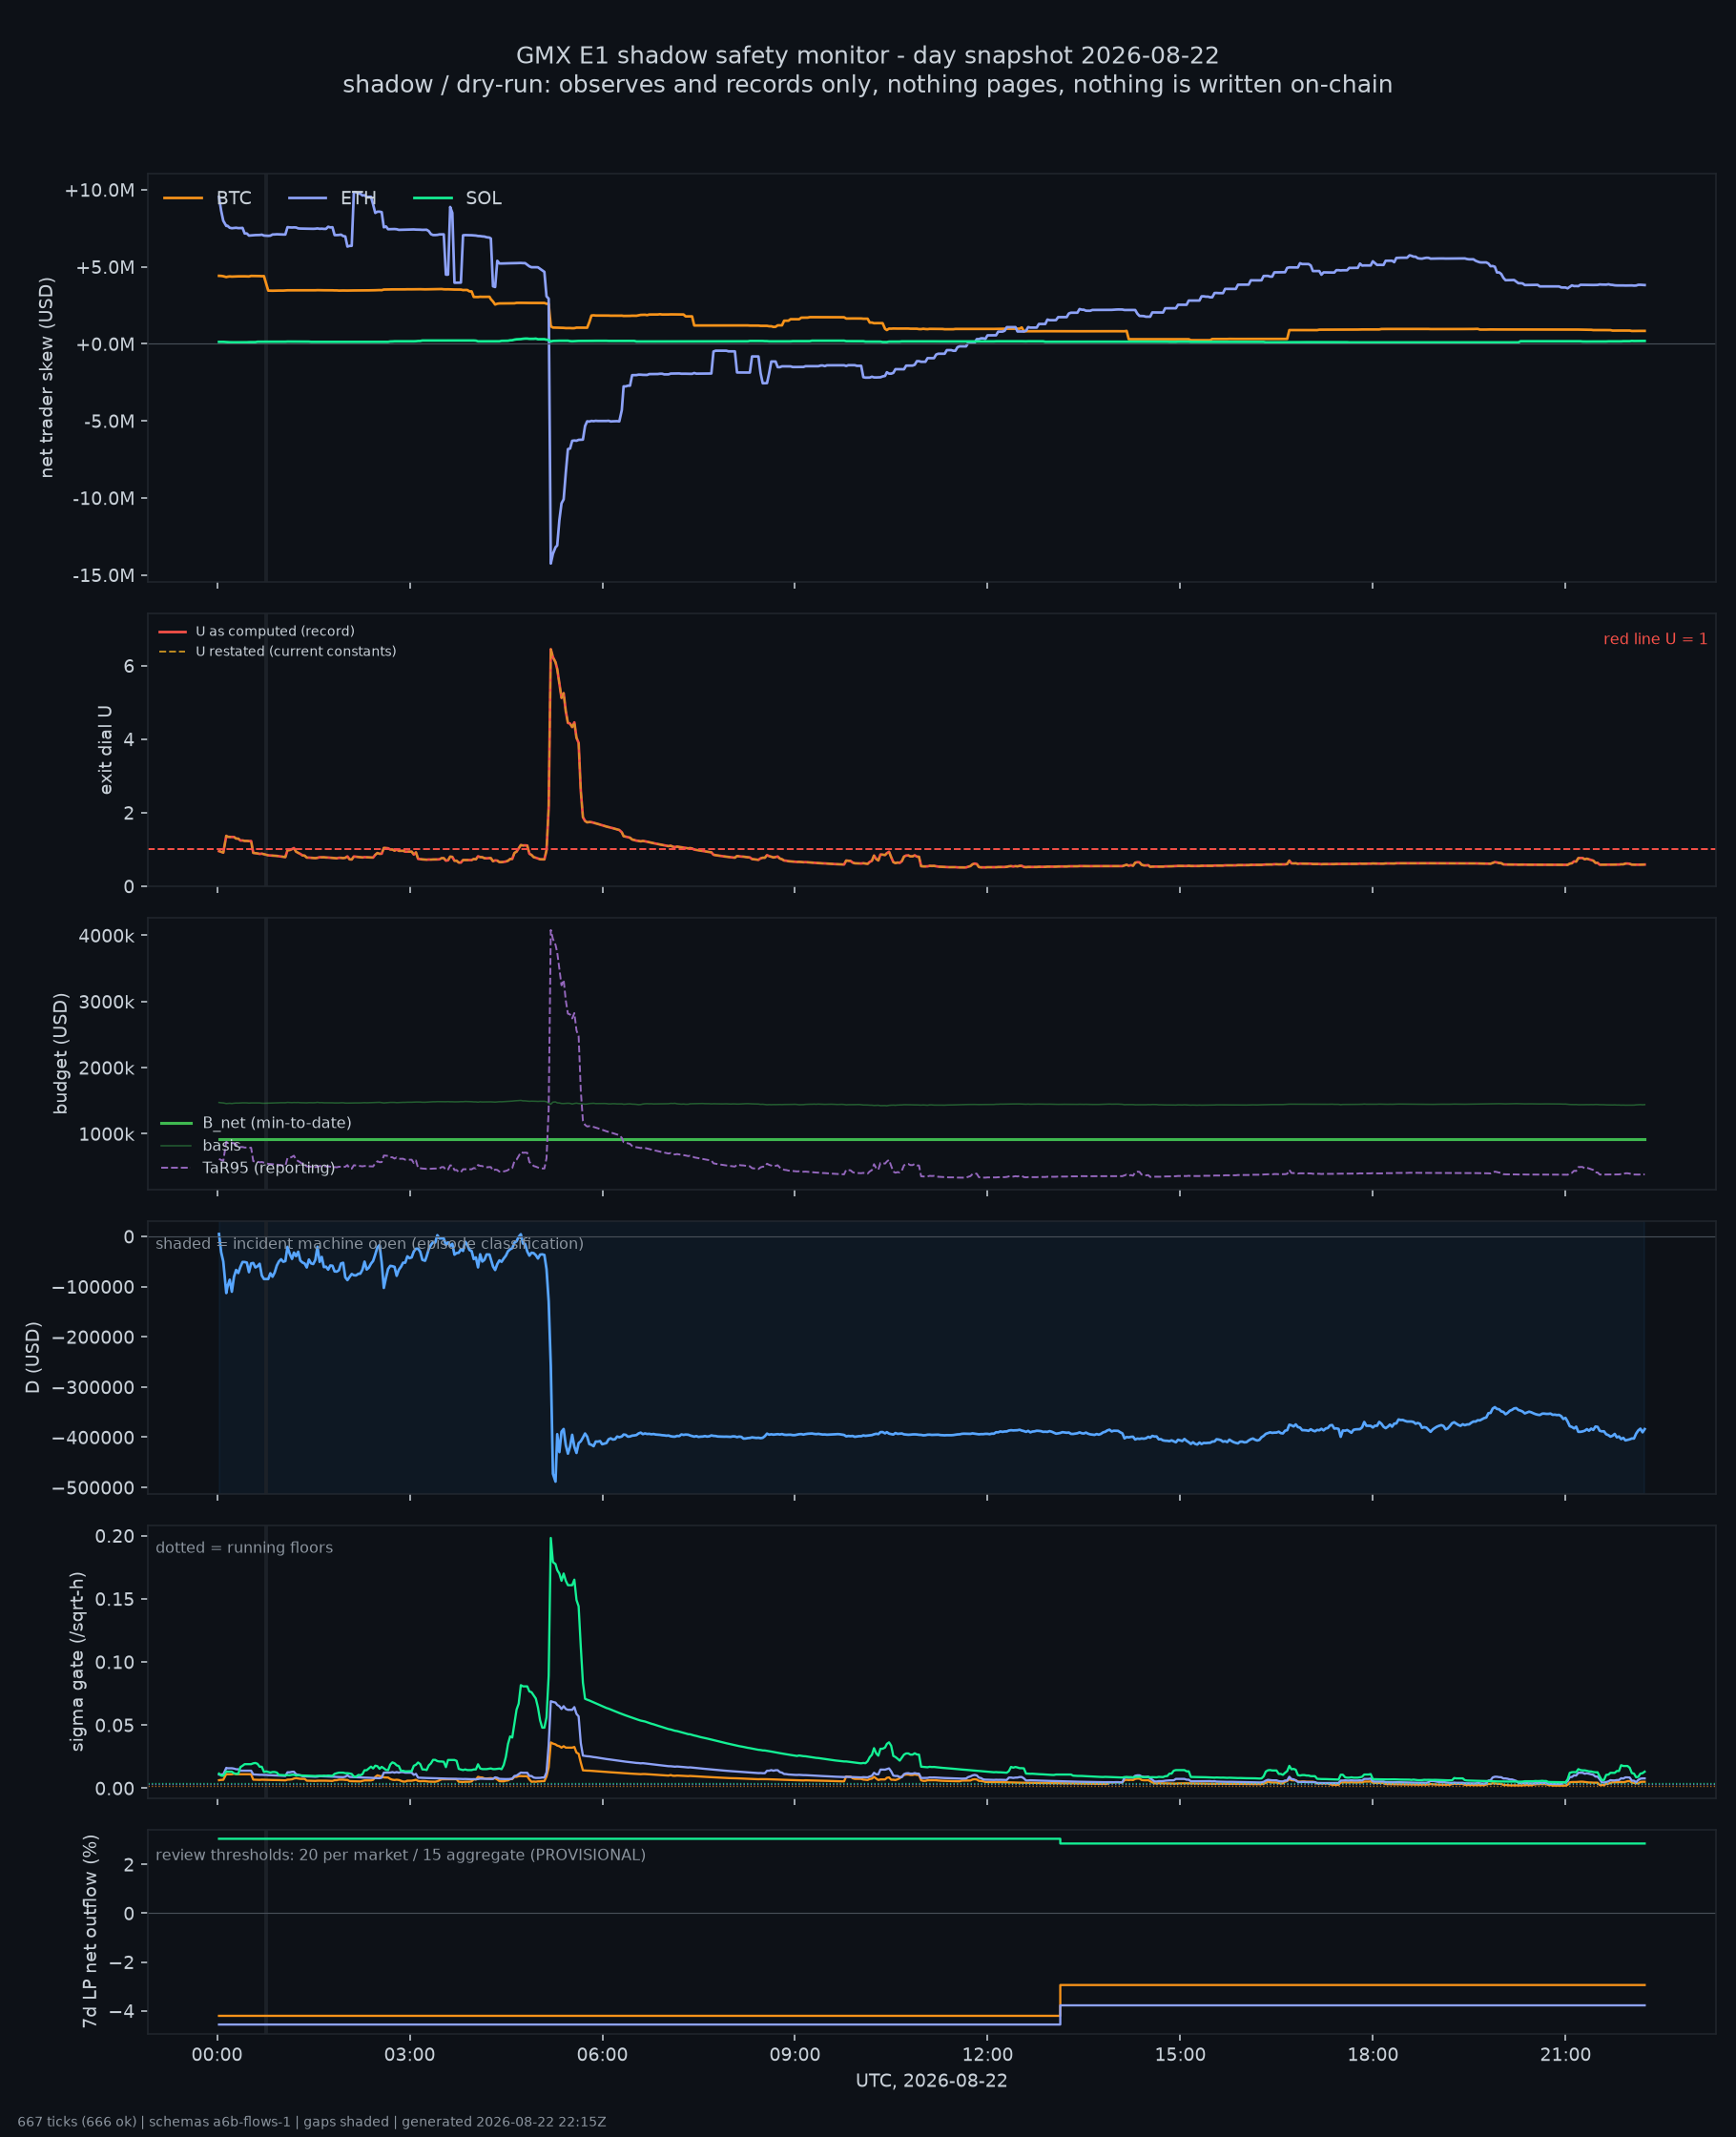Select the 'U as computed (record)' legend entry
Screen dimensions: 1736x2137
click(257, 631)
